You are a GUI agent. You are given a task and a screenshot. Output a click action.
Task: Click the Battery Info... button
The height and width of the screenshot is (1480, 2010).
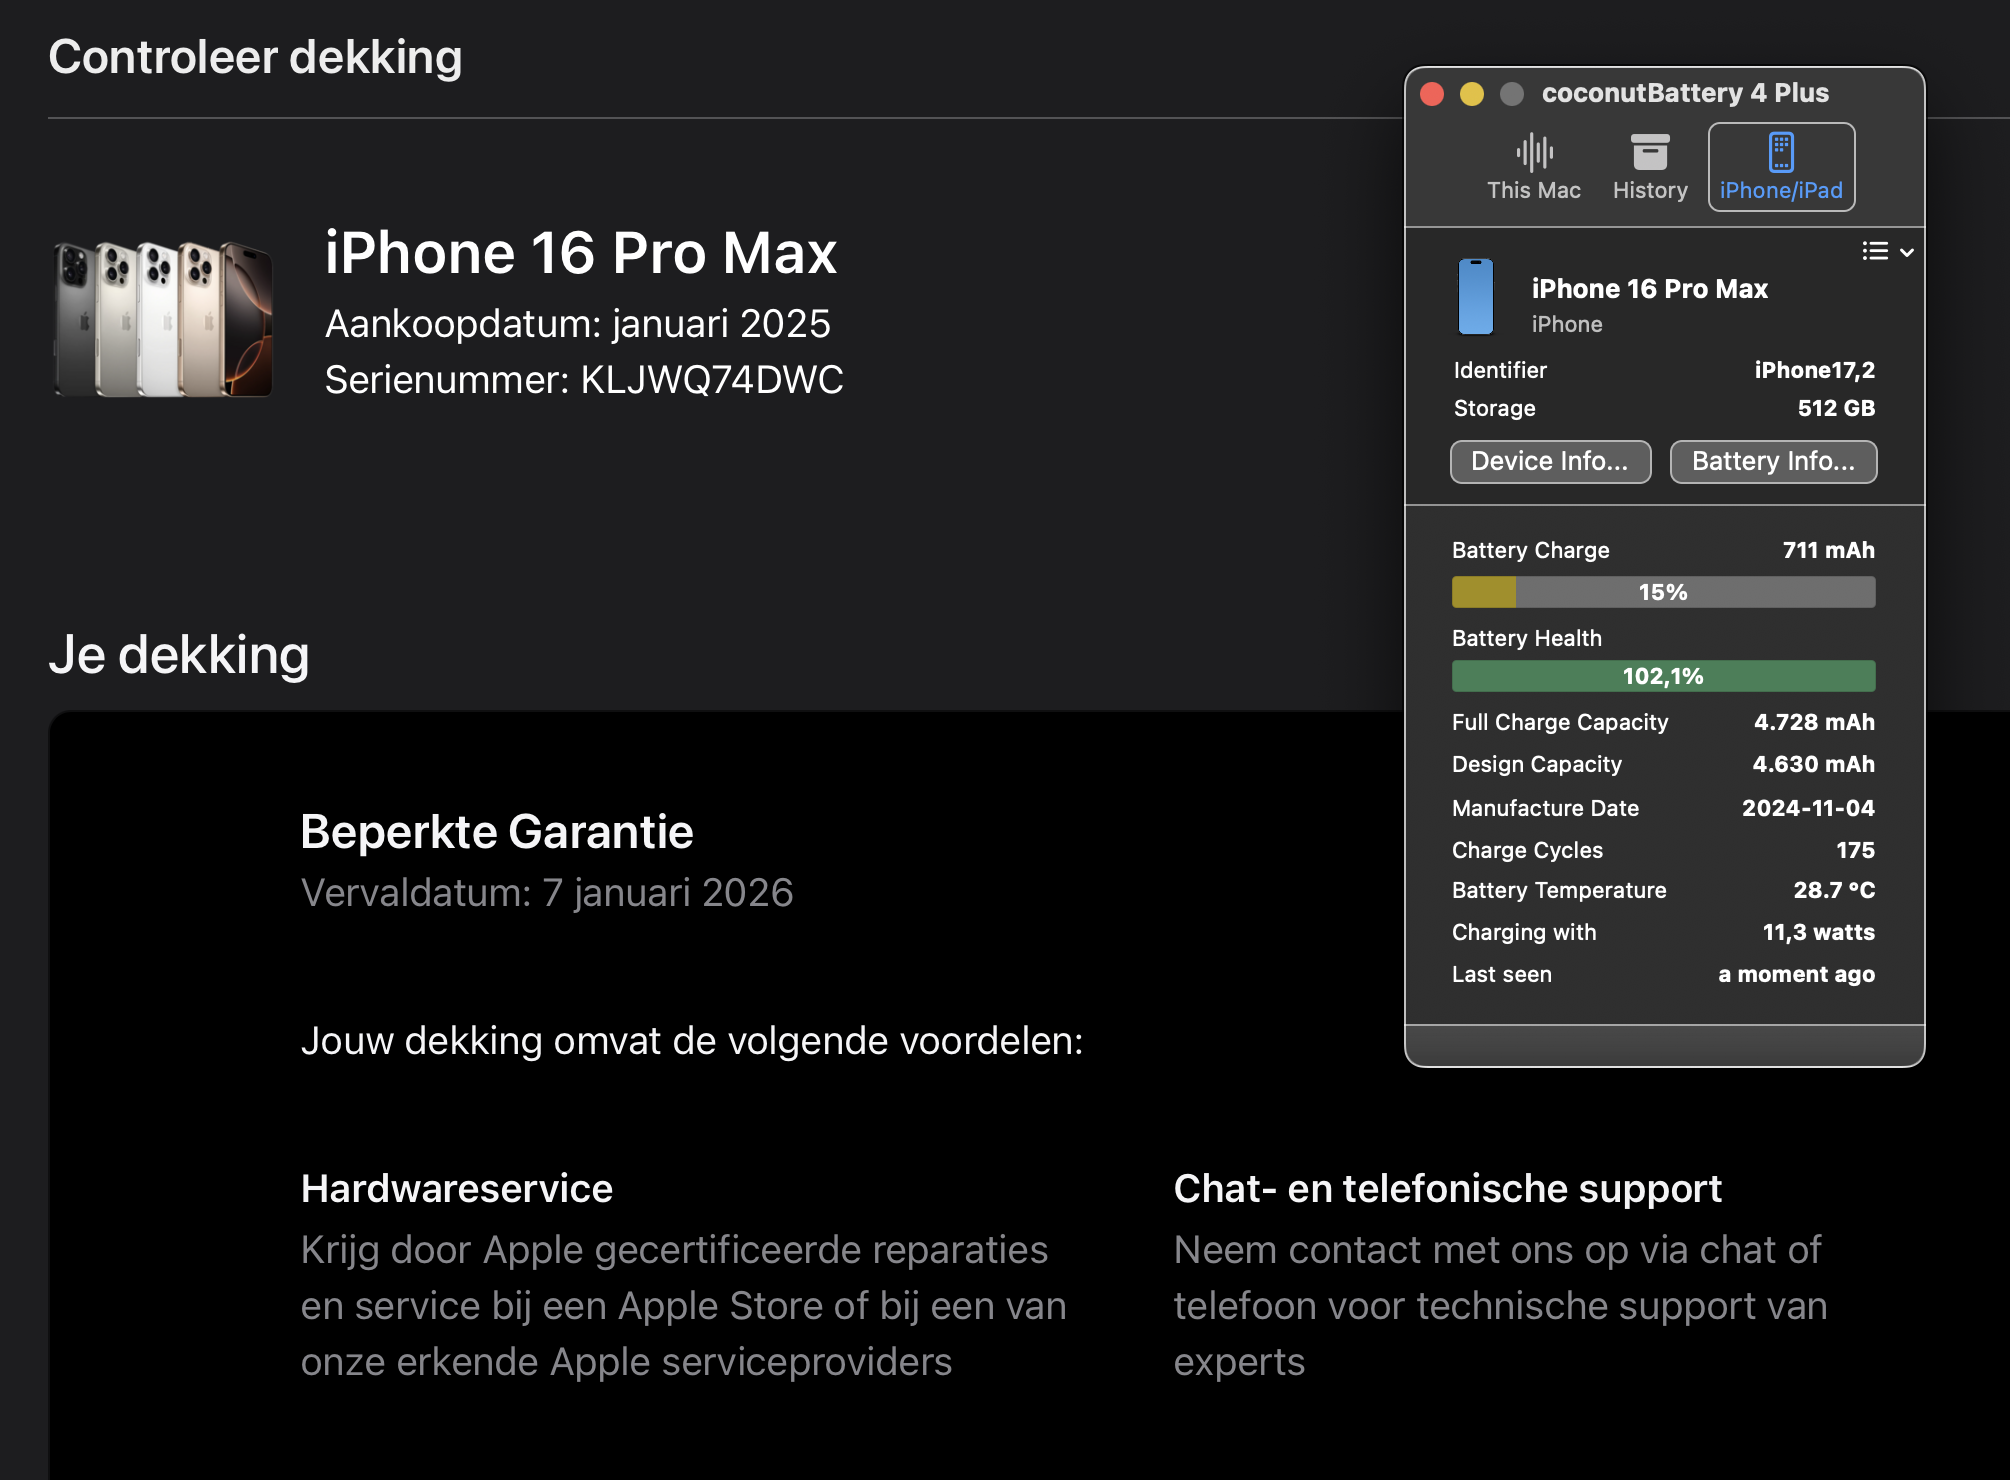point(1773,461)
